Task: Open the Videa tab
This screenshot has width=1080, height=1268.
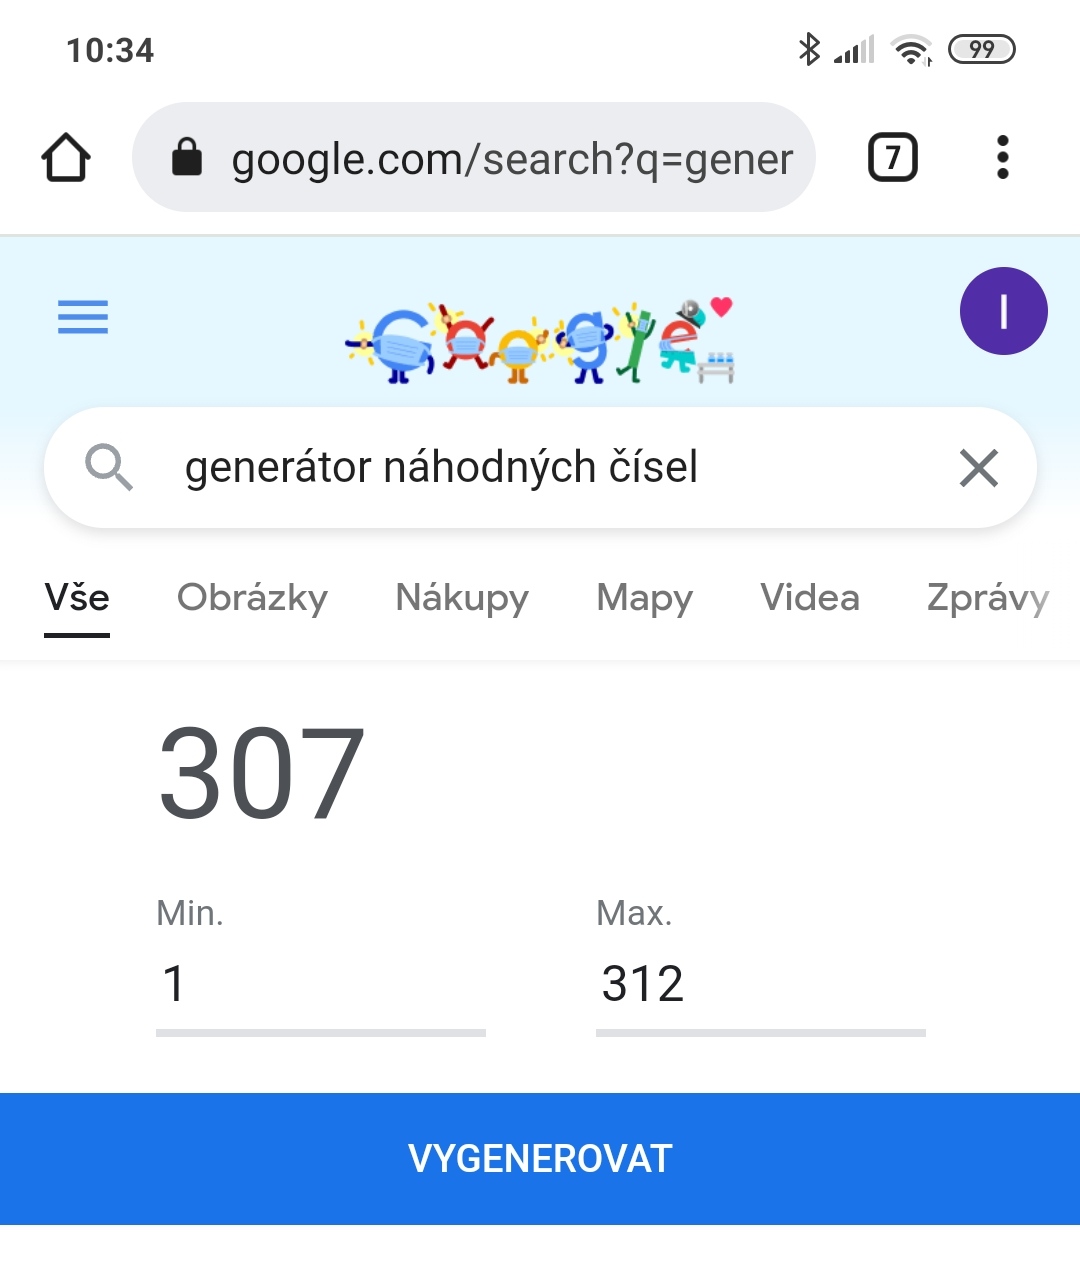Action: click(x=809, y=598)
